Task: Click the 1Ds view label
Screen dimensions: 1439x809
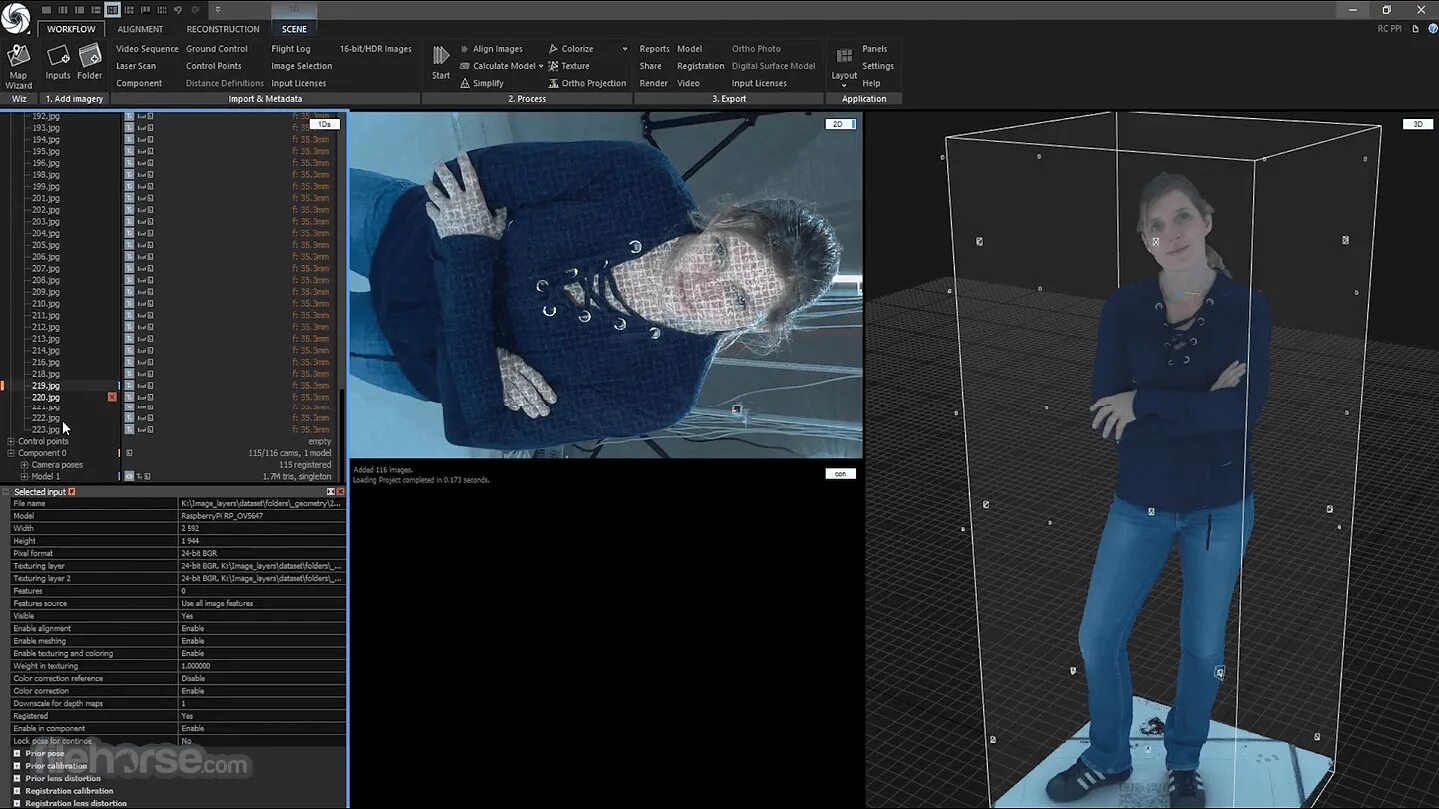Action: point(324,124)
